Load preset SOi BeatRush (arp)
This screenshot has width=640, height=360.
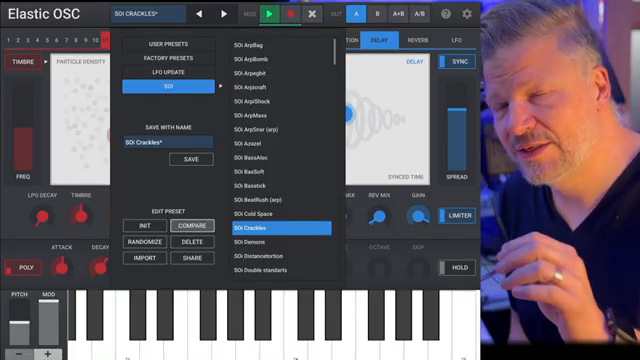(282, 200)
